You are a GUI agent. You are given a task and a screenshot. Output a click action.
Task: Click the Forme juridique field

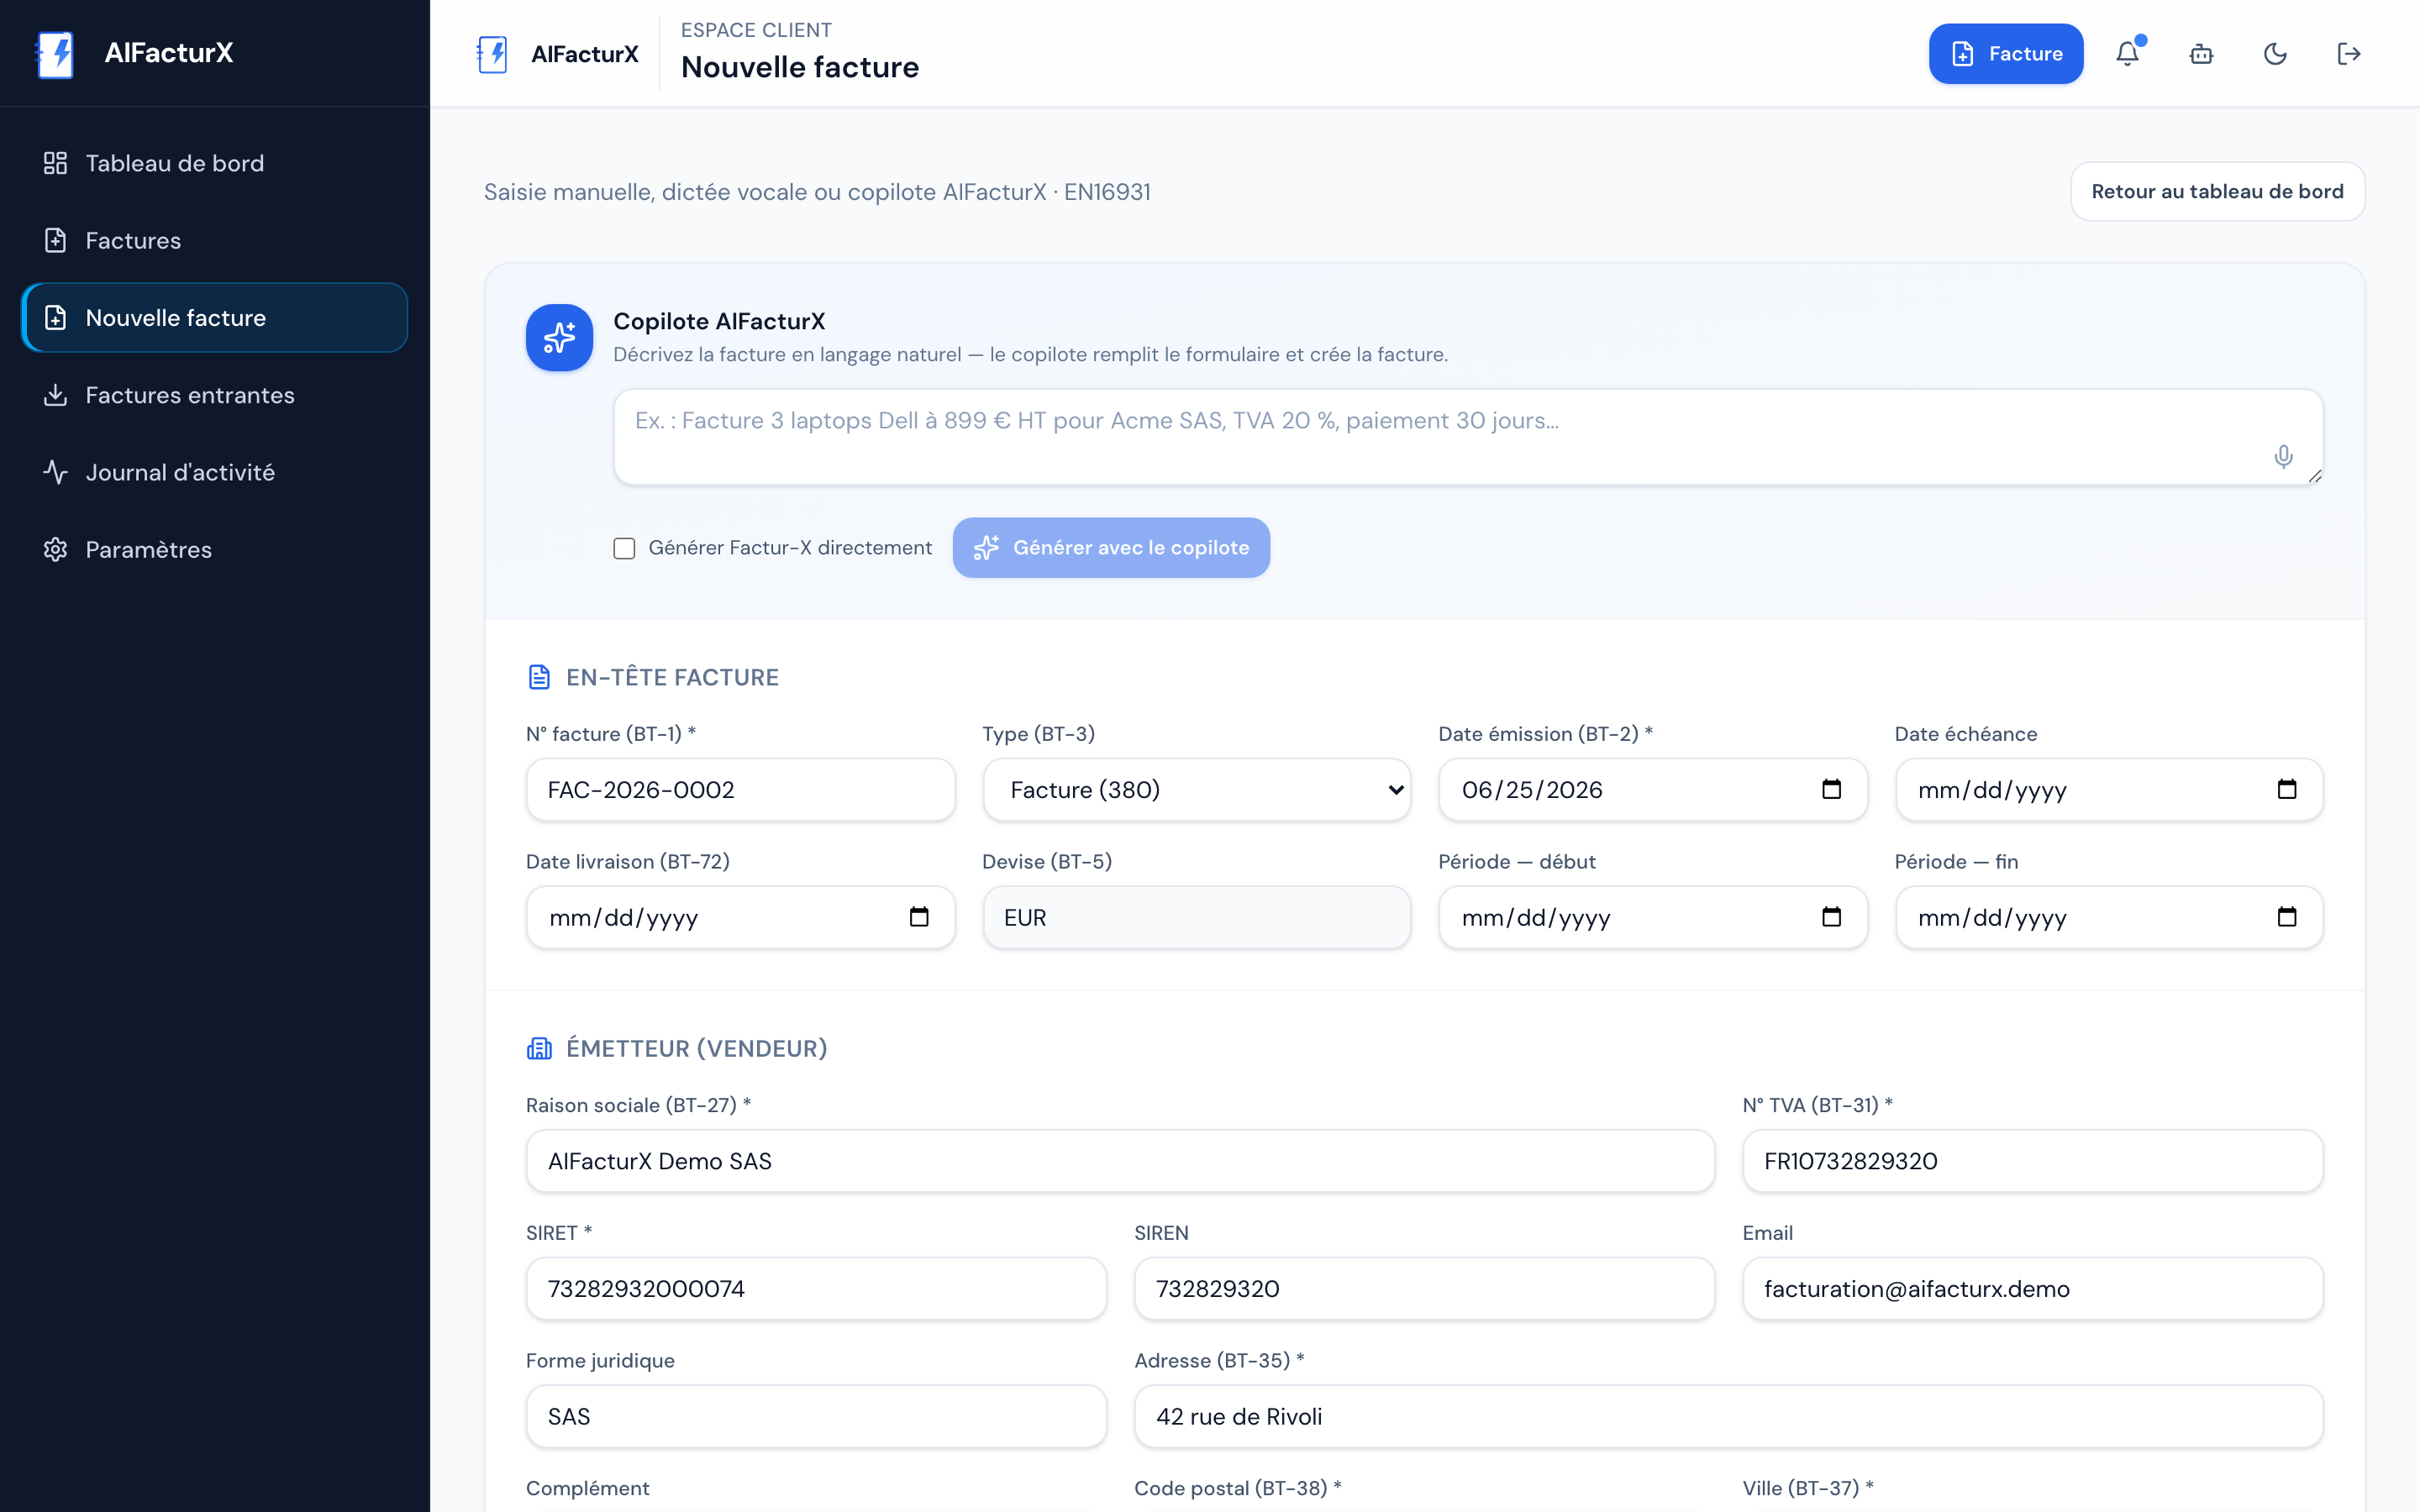point(816,1417)
